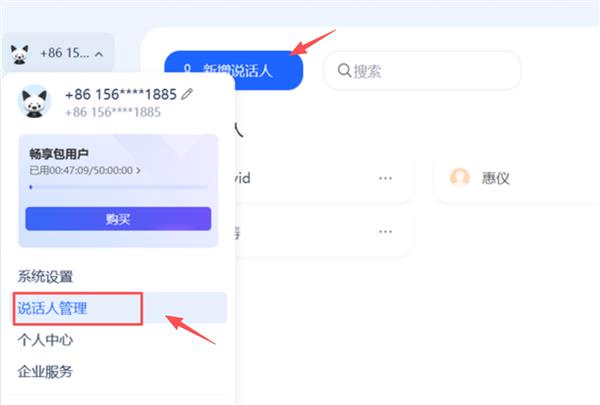Open usage details arrow after 50:00:00
Screen dimensions: 600x405
pos(139,170)
